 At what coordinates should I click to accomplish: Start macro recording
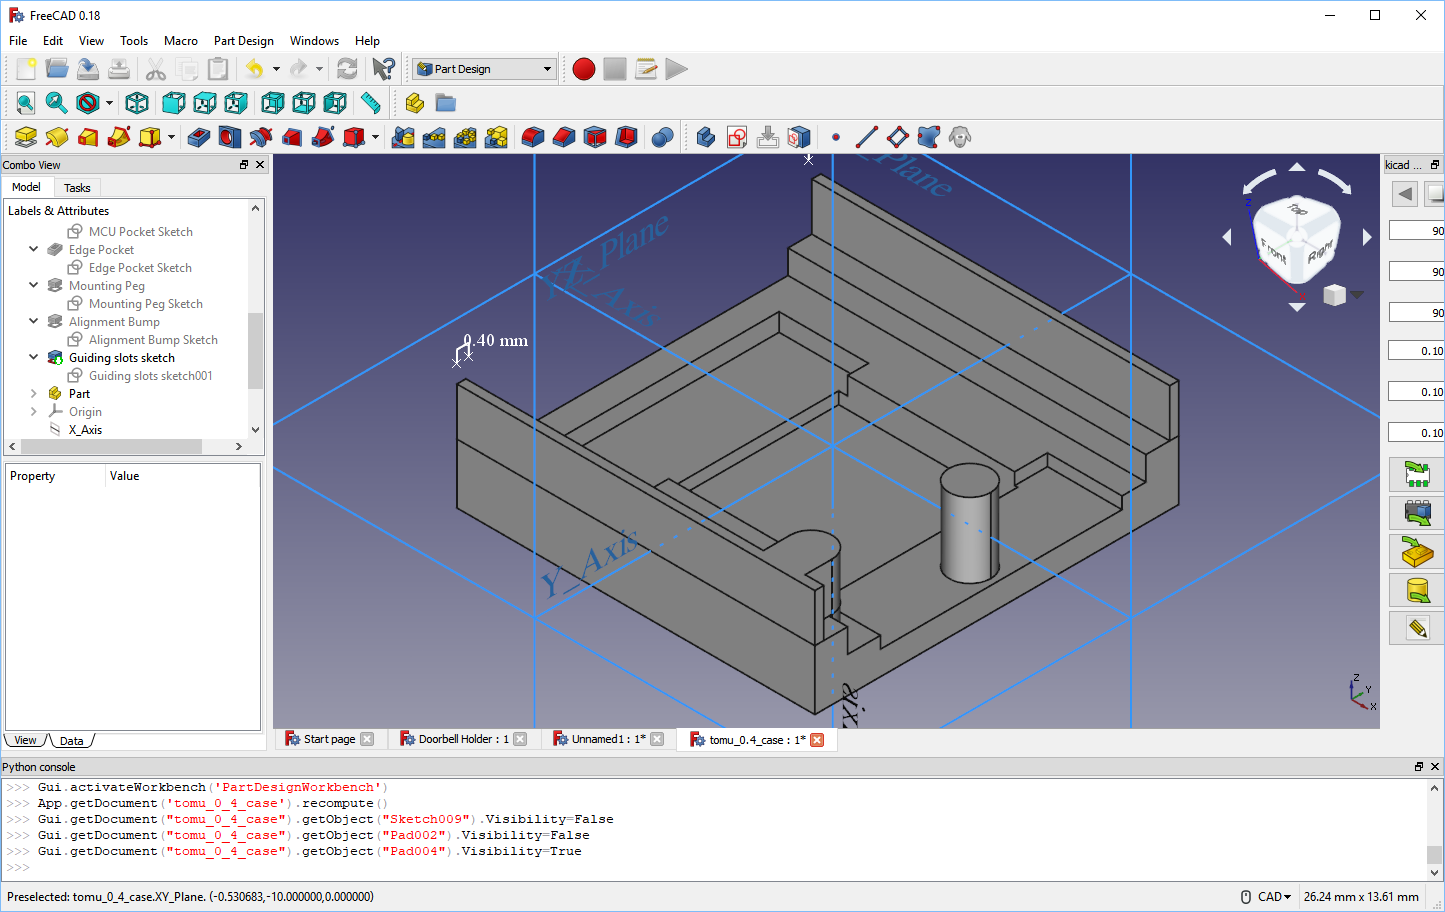tap(583, 69)
